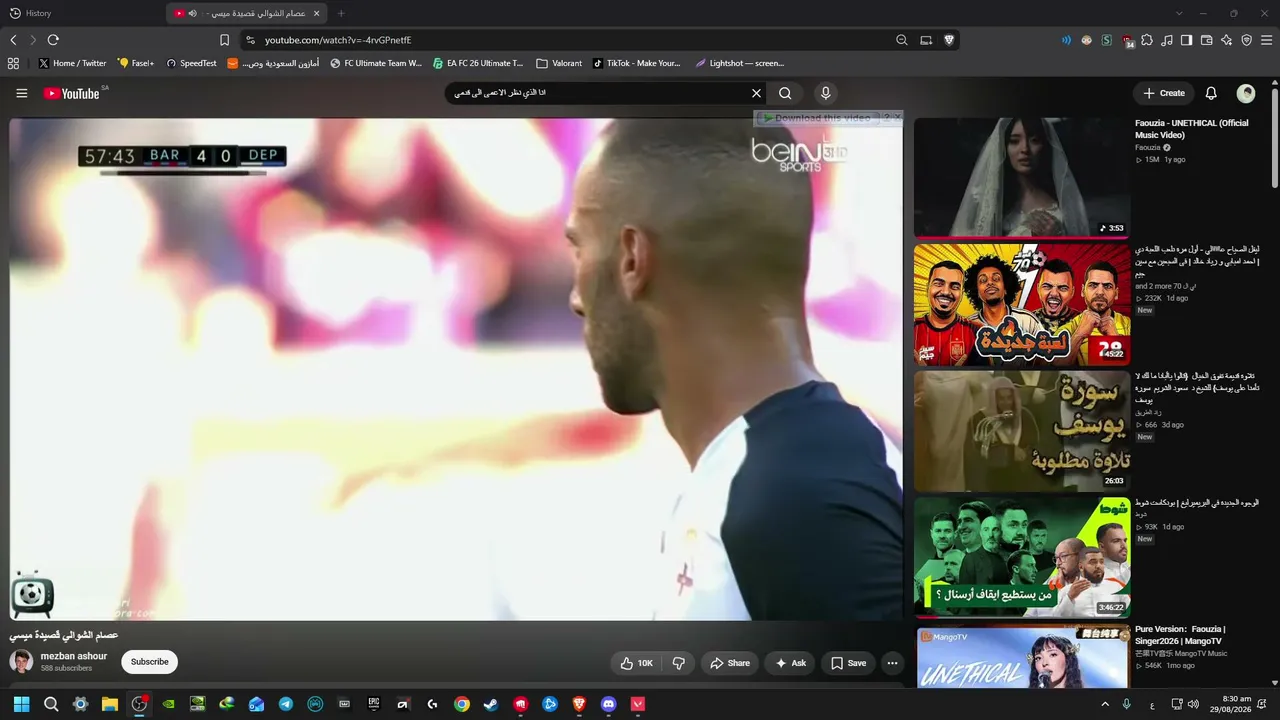Open FC Ultimate Team W... bookmark

pyautogui.click(x=376, y=63)
